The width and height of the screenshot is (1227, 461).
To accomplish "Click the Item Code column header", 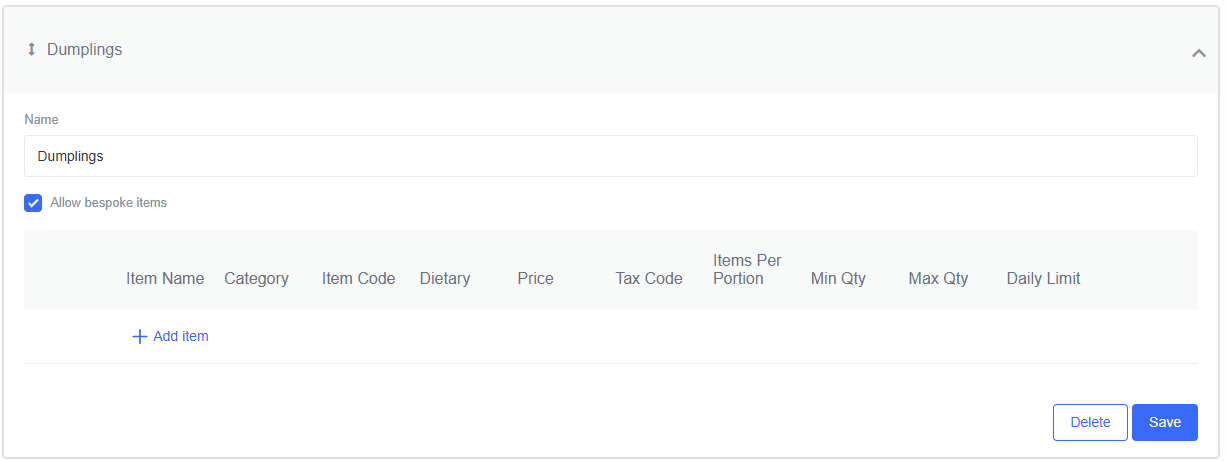I will [358, 279].
